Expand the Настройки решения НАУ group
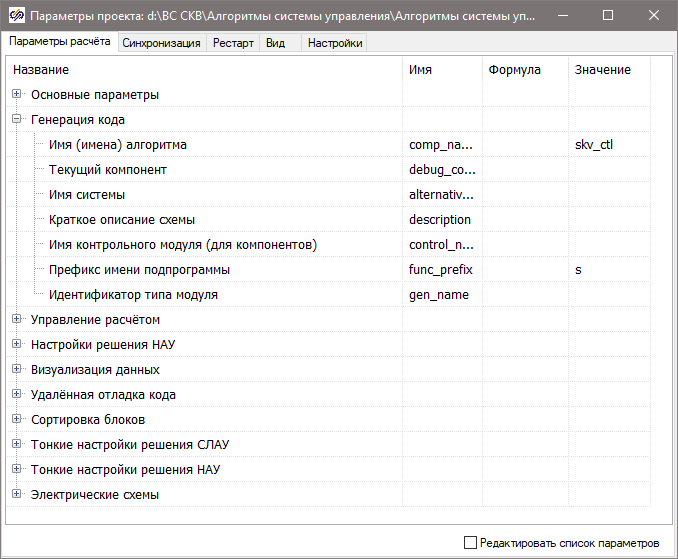This screenshot has height=559, width=678. click(17, 344)
